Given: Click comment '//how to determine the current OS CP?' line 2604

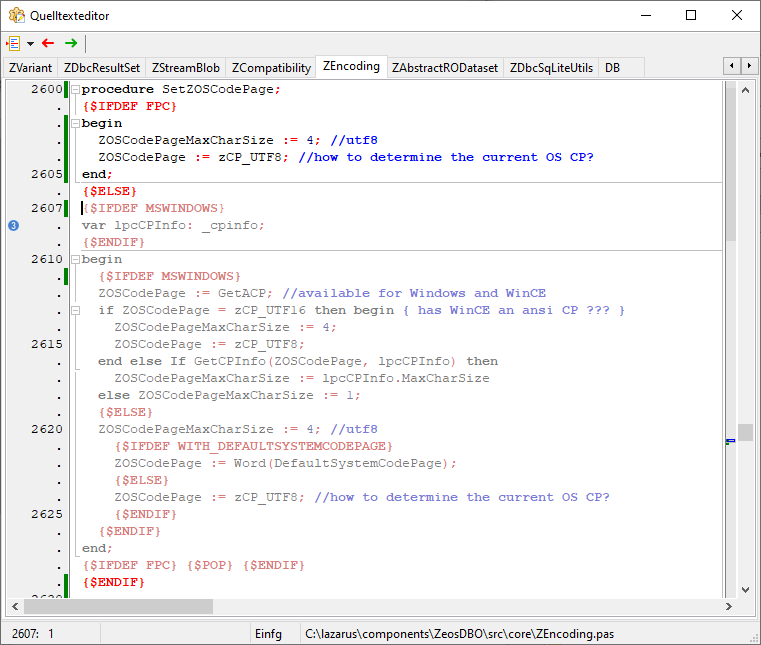Looking at the screenshot, I should (446, 157).
